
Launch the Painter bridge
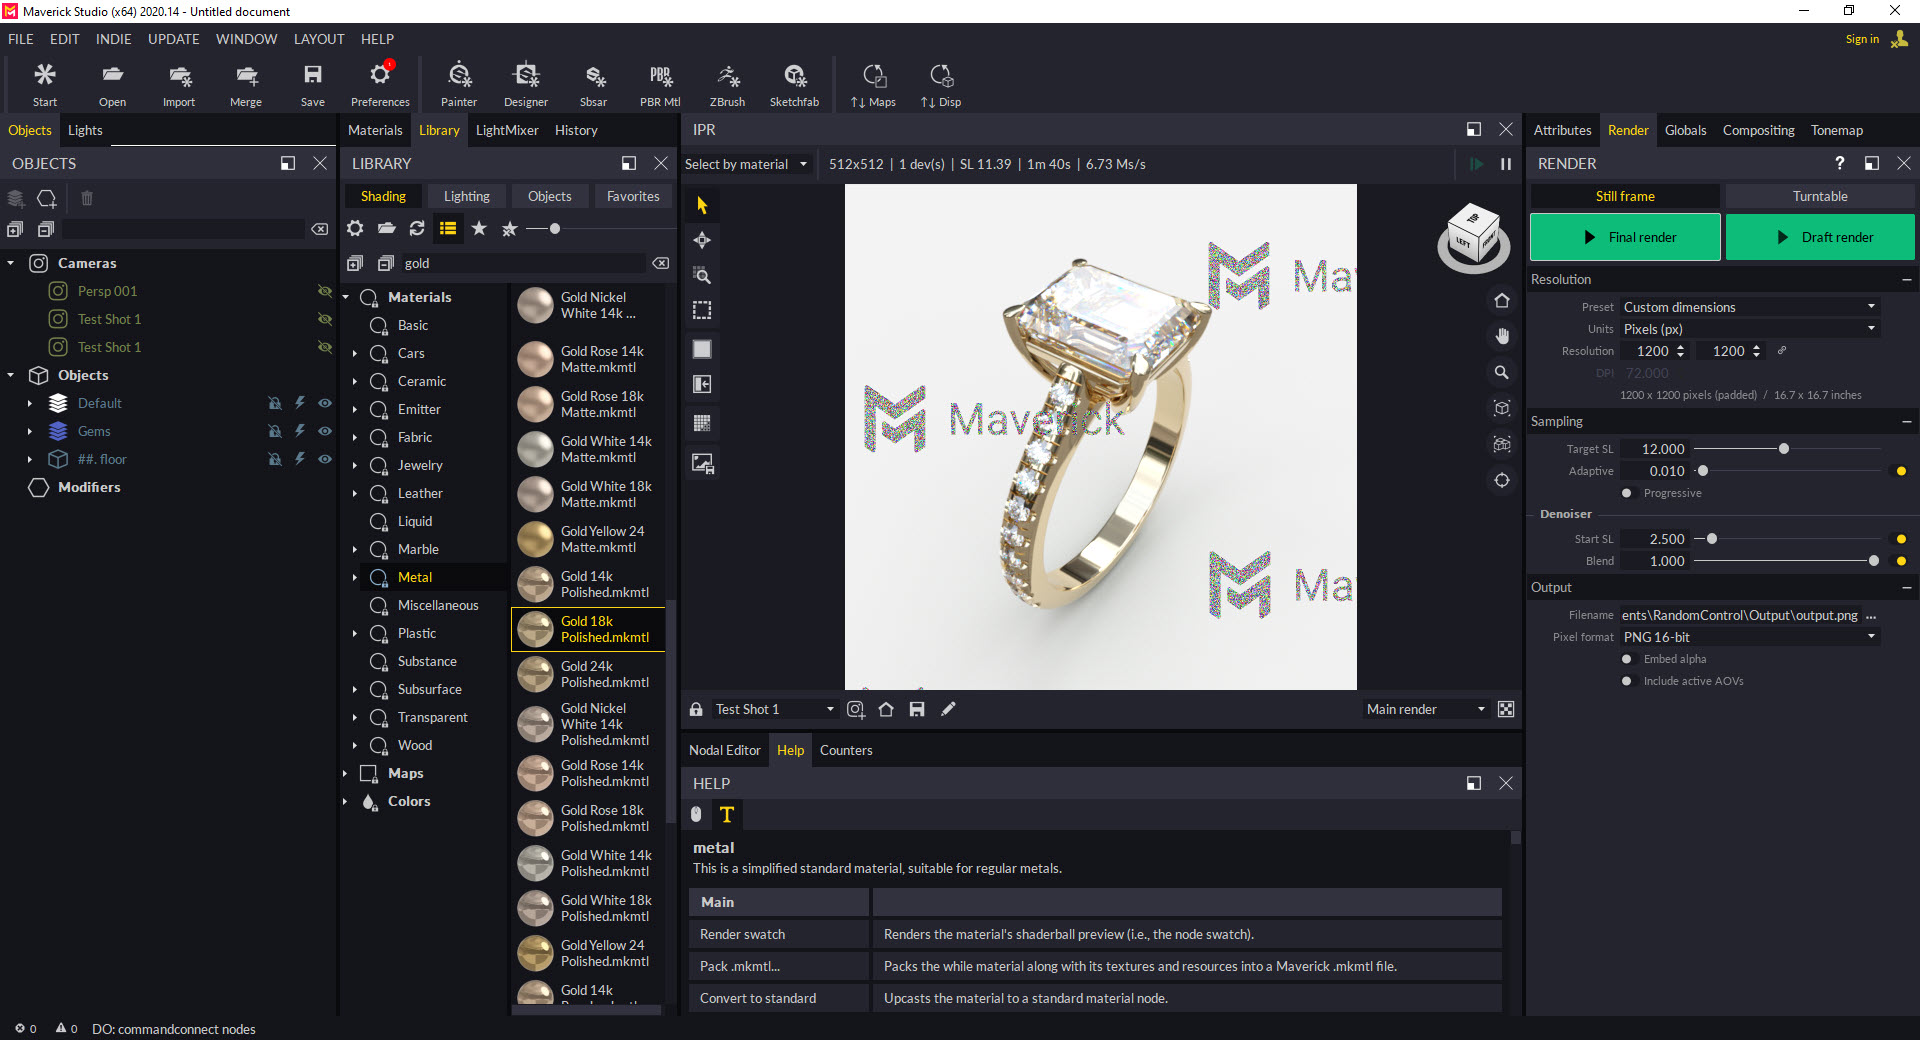click(459, 84)
